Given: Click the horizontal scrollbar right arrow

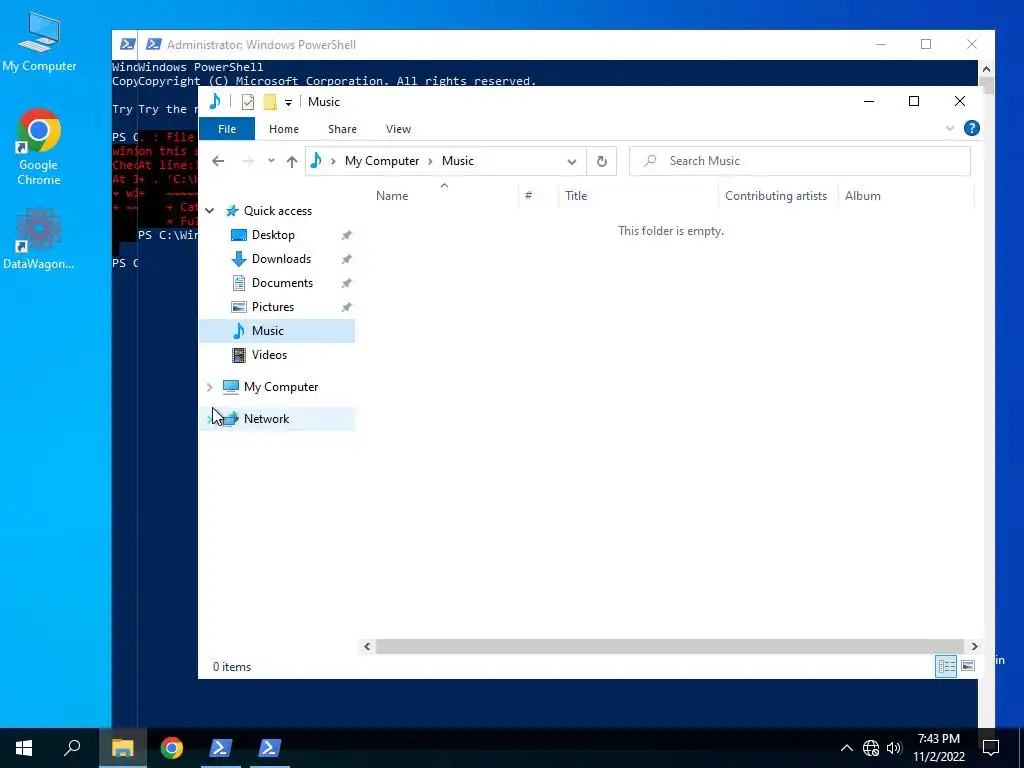Looking at the screenshot, I should 974,647.
